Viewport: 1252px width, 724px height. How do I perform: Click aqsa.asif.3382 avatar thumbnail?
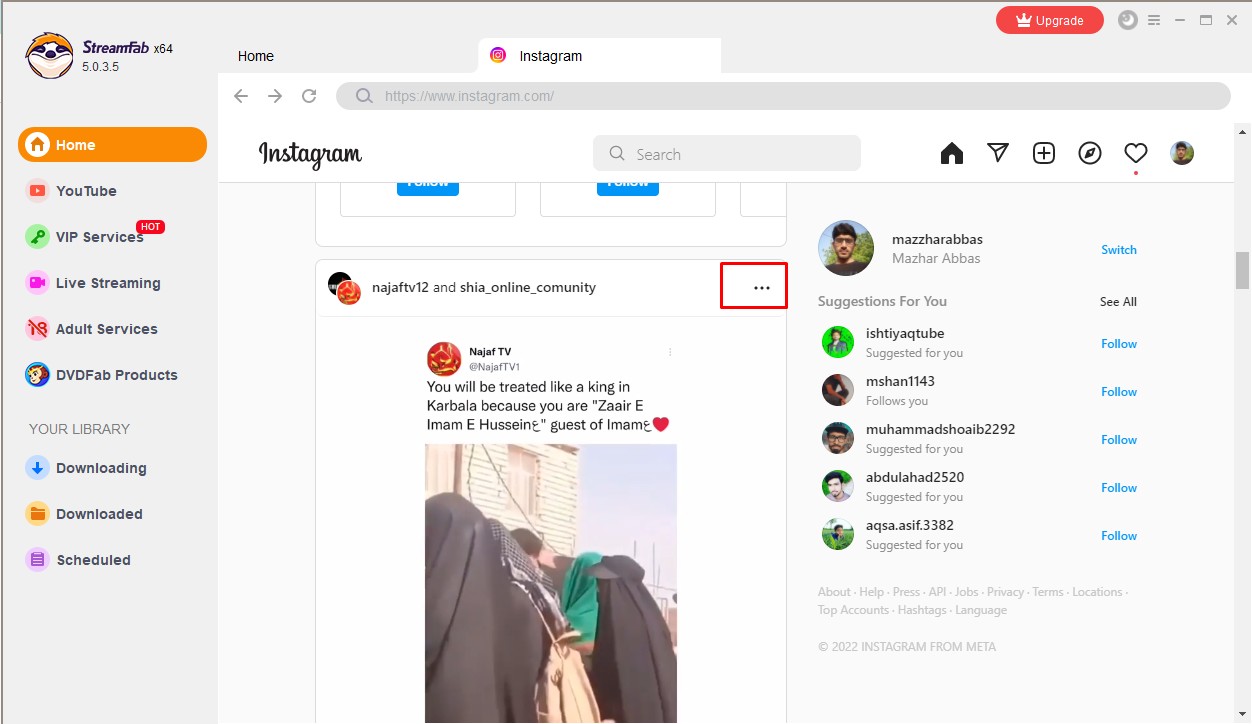[x=838, y=534]
